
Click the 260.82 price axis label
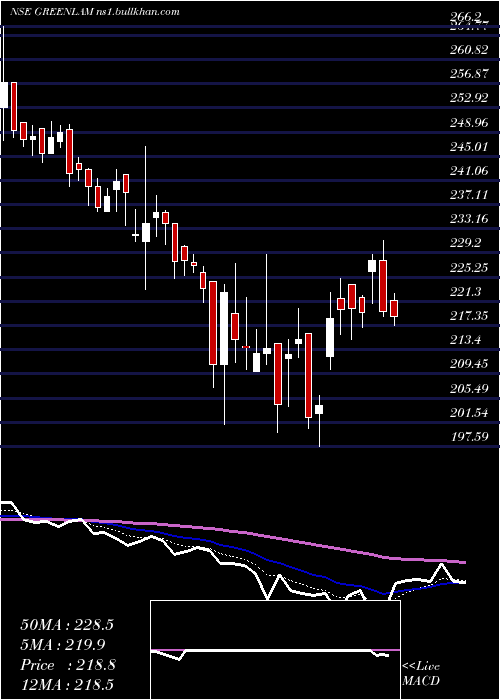tap(468, 50)
